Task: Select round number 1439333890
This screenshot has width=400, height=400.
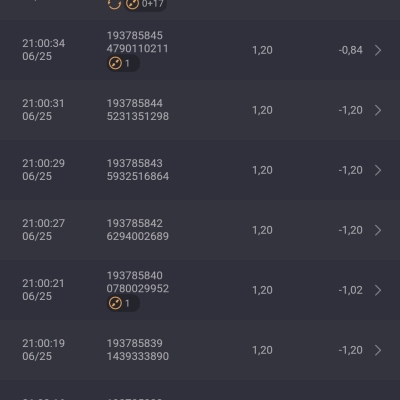Action: click(x=138, y=356)
